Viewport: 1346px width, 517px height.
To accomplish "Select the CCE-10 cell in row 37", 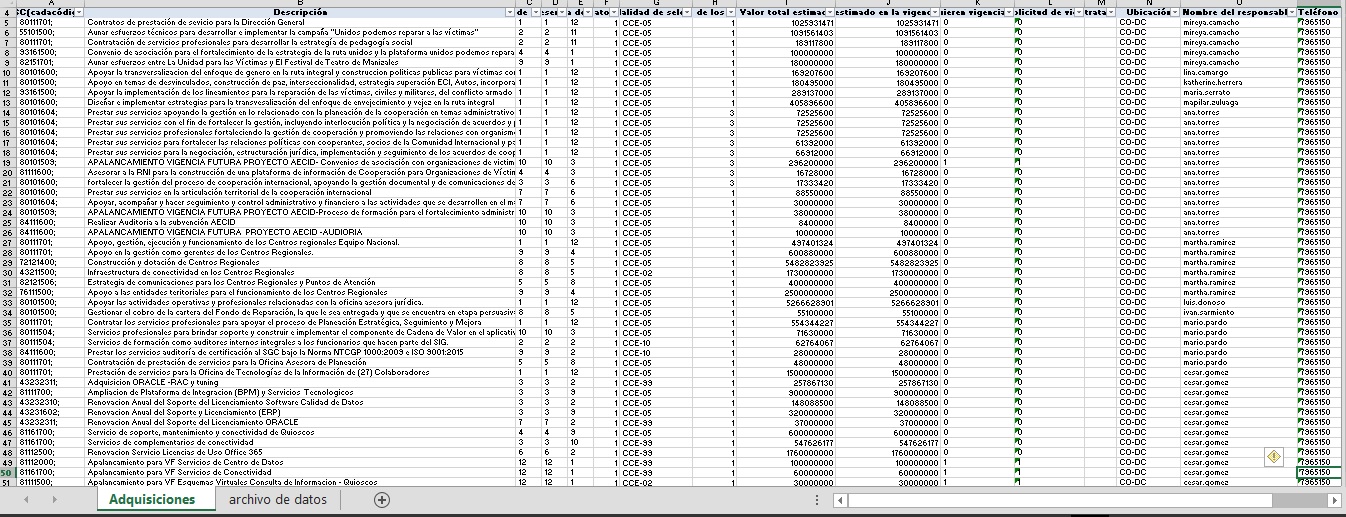I will coord(654,341).
